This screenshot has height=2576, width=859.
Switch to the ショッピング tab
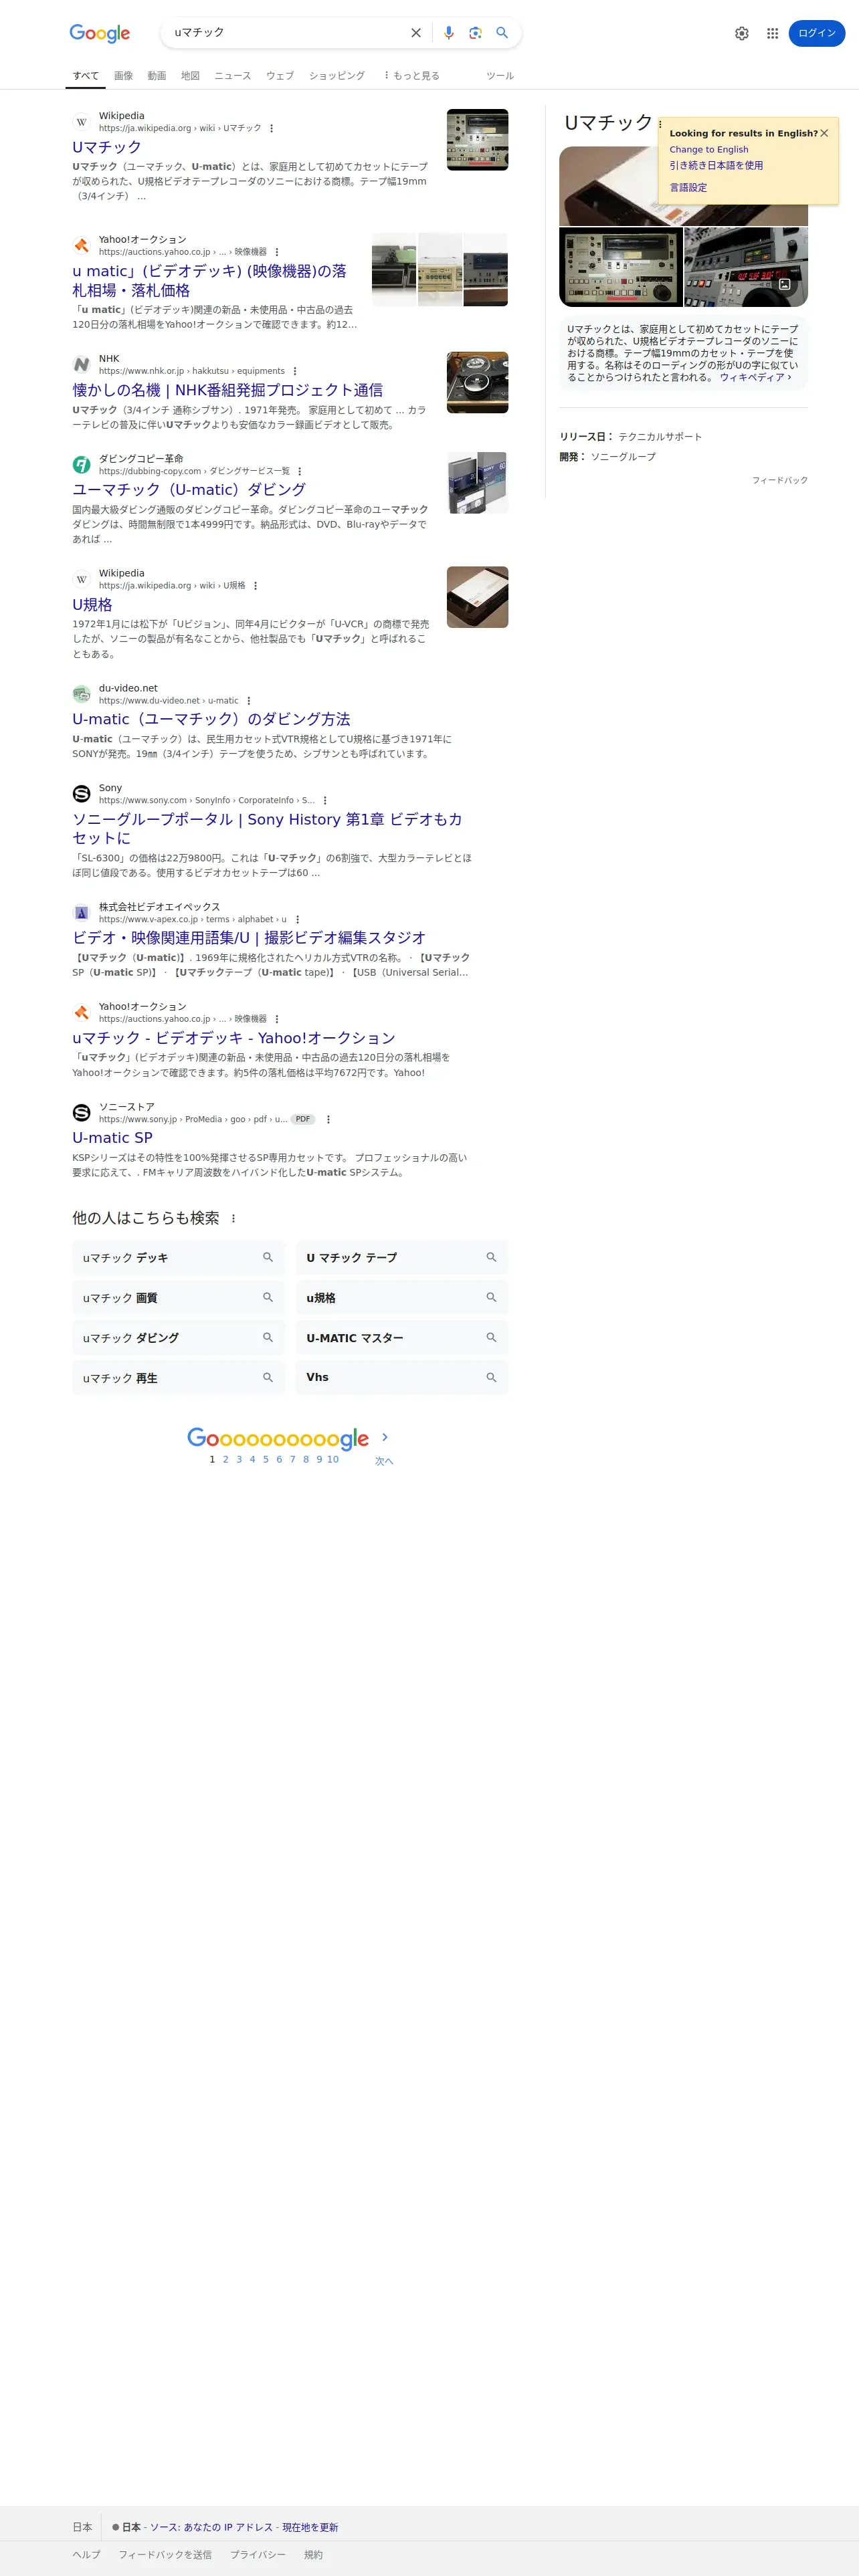[337, 76]
